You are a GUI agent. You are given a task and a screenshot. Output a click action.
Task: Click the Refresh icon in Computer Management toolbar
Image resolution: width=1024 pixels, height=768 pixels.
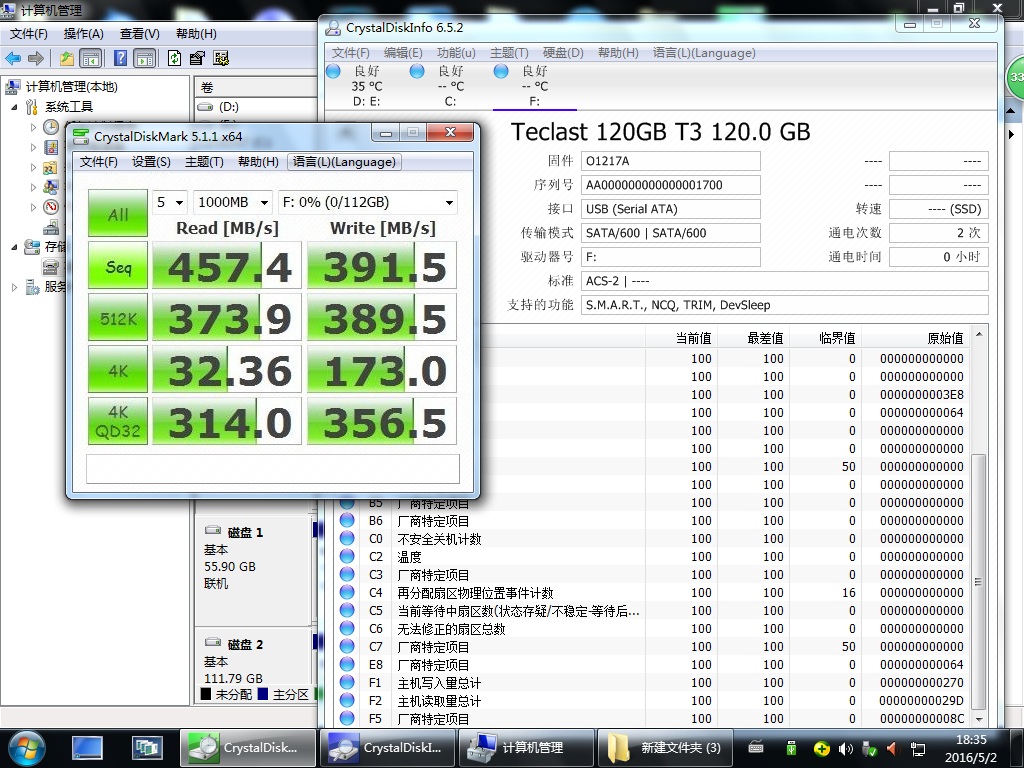(174, 58)
